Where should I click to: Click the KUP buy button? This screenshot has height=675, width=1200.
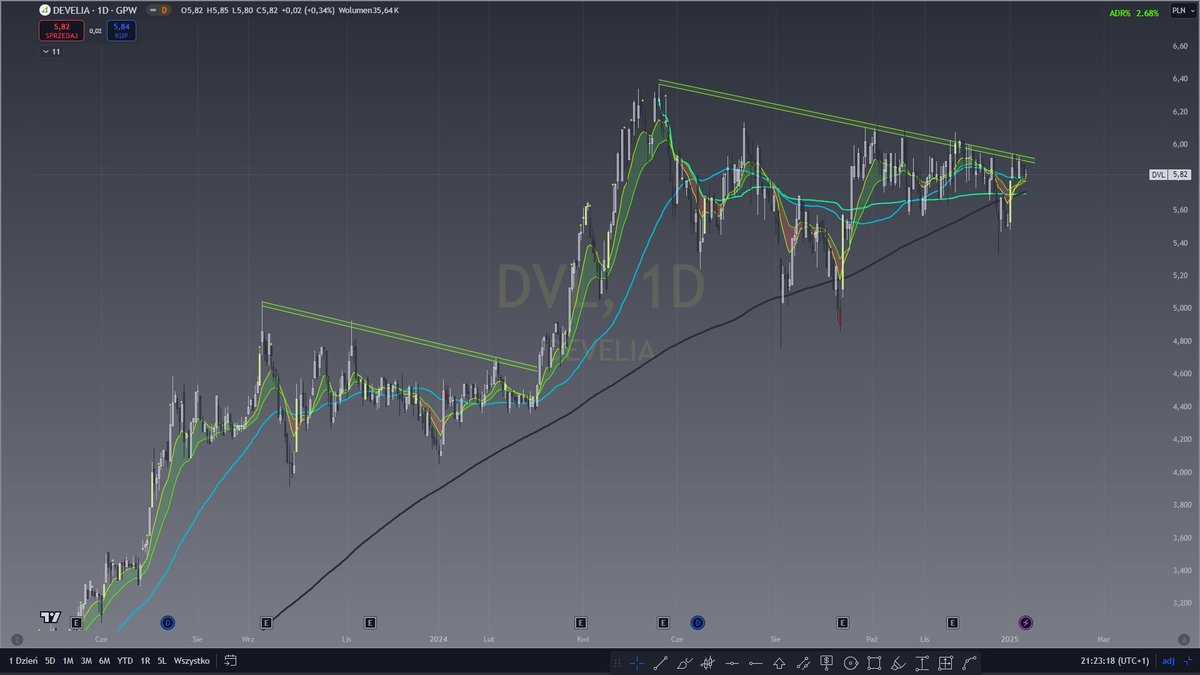[x=120, y=31]
